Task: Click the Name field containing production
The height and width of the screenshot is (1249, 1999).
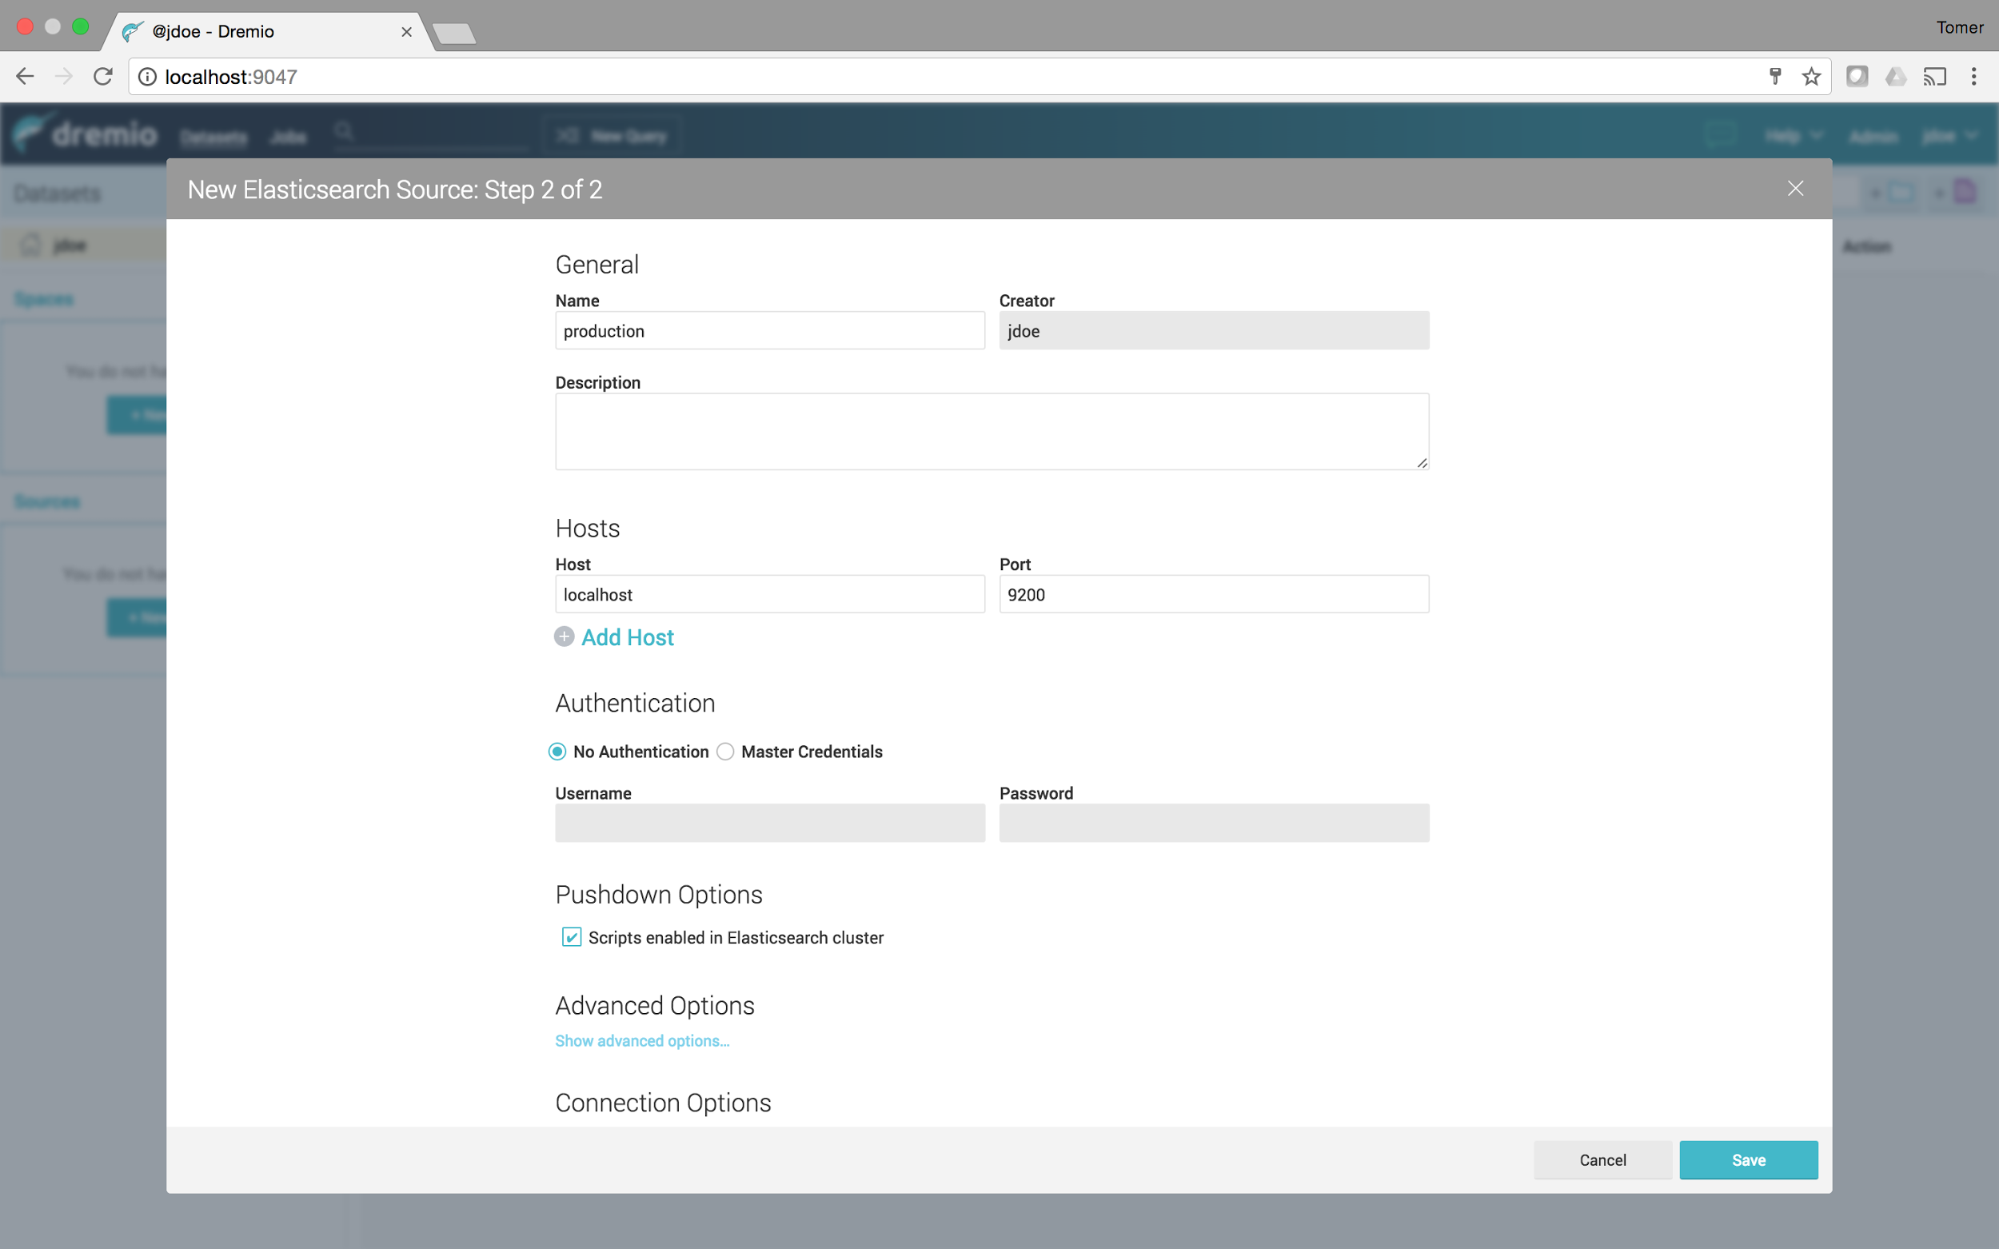Action: point(769,331)
